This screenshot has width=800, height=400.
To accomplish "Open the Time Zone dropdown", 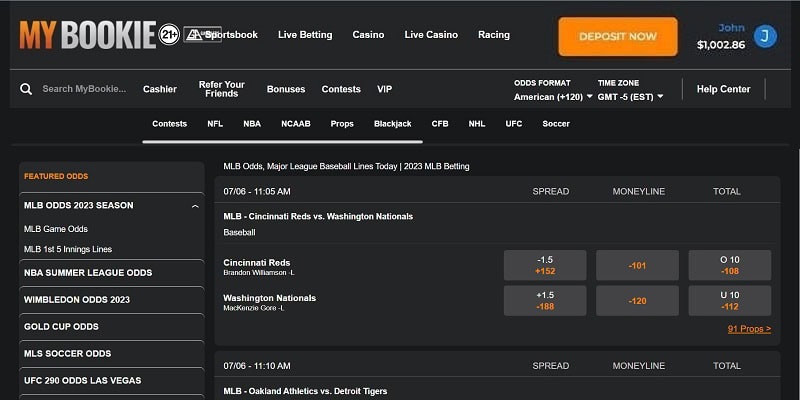I will 630,97.
